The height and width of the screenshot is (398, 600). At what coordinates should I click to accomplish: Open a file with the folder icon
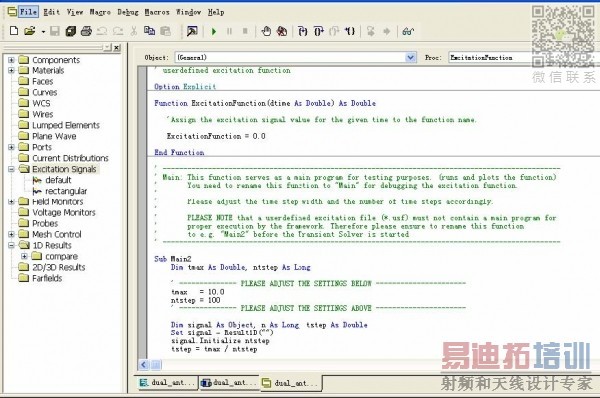click(30, 31)
